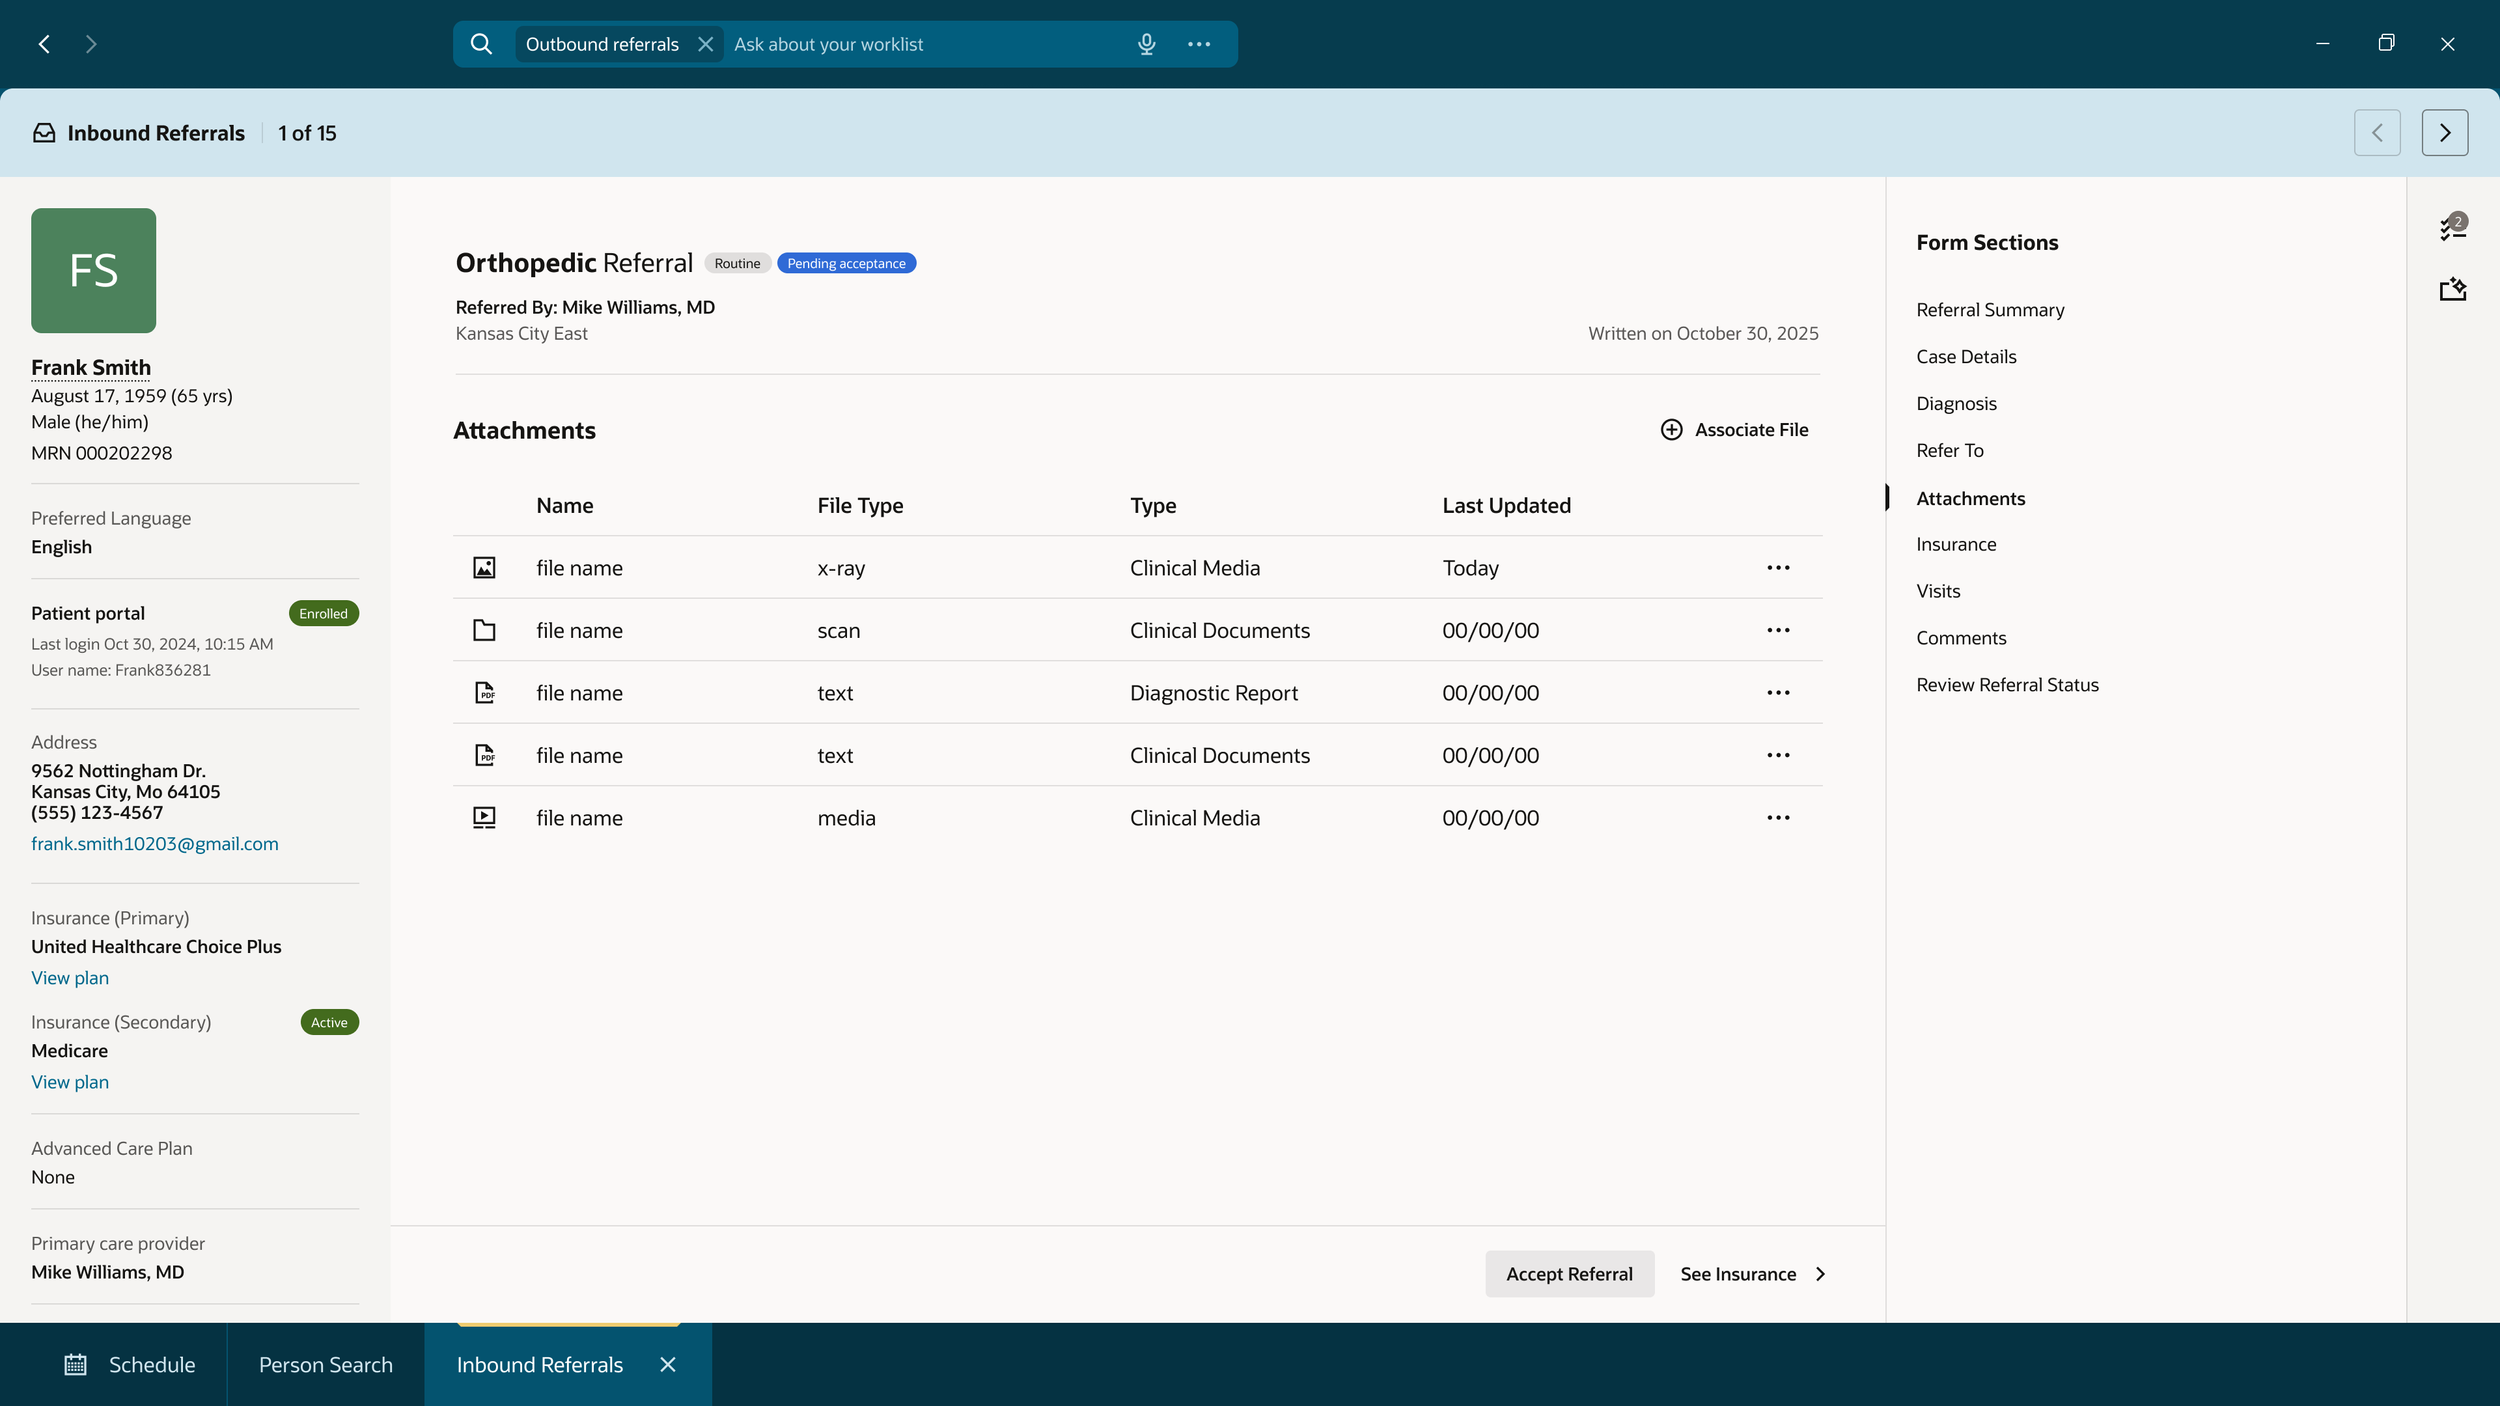Jump to the Insurance form section
Image resolution: width=2500 pixels, height=1406 pixels.
[x=1956, y=545]
